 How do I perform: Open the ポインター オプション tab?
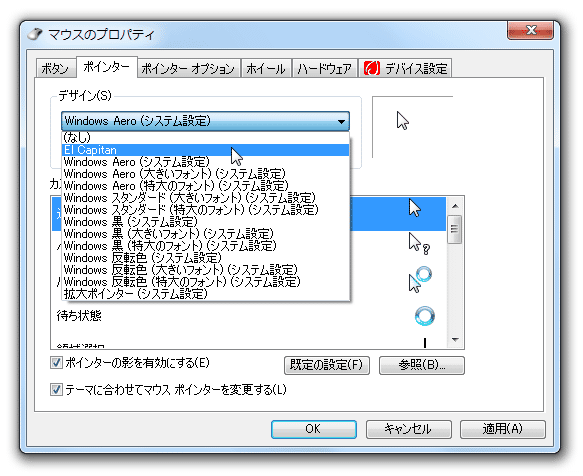188,68
